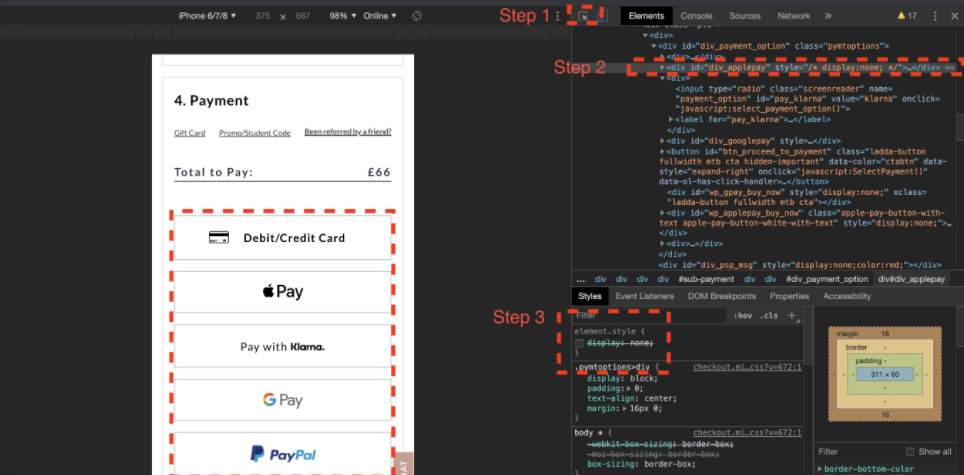Click the #sub-payment breadcrumb
The width and height of the screenshot is (964, 475).
click(x=706, y=279)
